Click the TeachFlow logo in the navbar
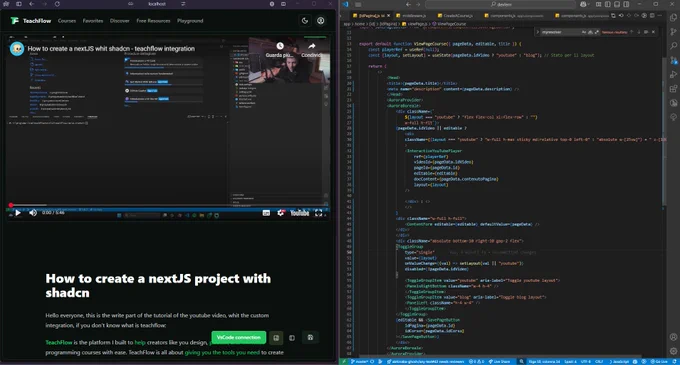680x365 pixels. (x=30, y=21)
